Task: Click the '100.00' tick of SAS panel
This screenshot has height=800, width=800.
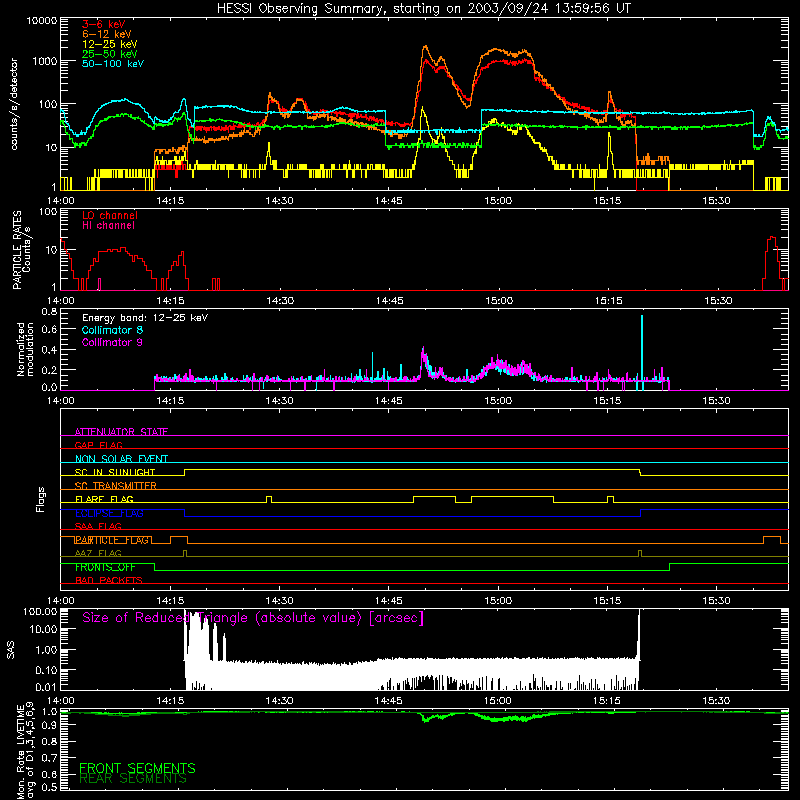Action: click(x=41, y=612)
